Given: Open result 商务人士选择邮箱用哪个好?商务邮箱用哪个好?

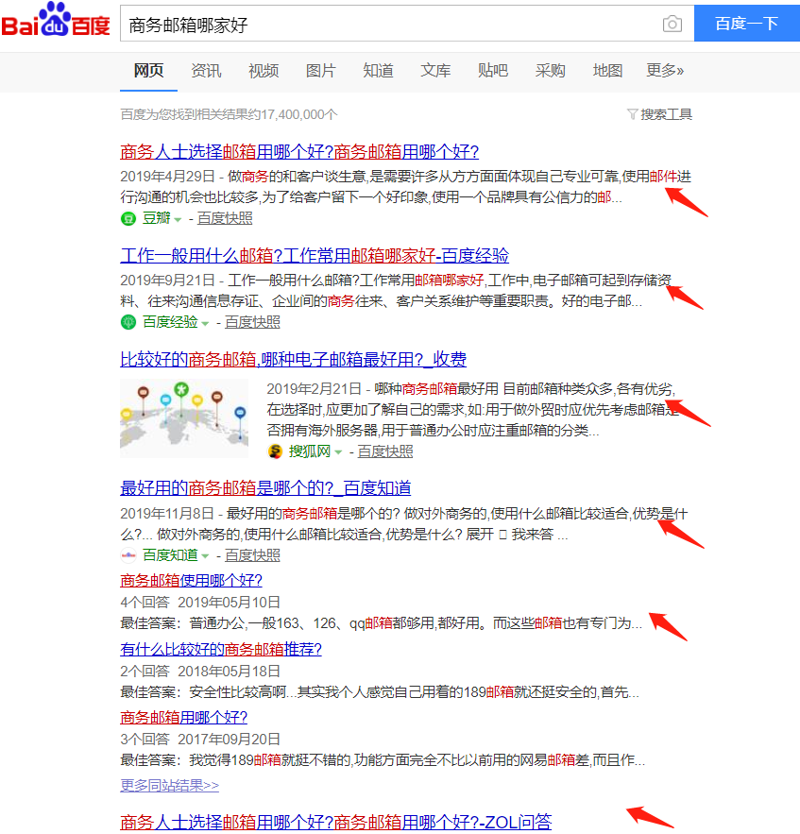Looking at the screenshot, I should tap(299, 152).
